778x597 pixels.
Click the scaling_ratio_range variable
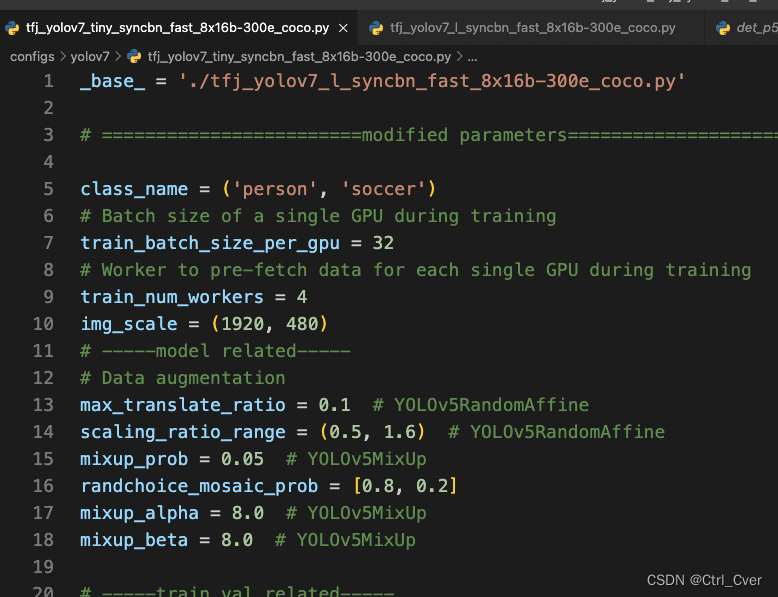pyautogui.click(x=183, y=432)
